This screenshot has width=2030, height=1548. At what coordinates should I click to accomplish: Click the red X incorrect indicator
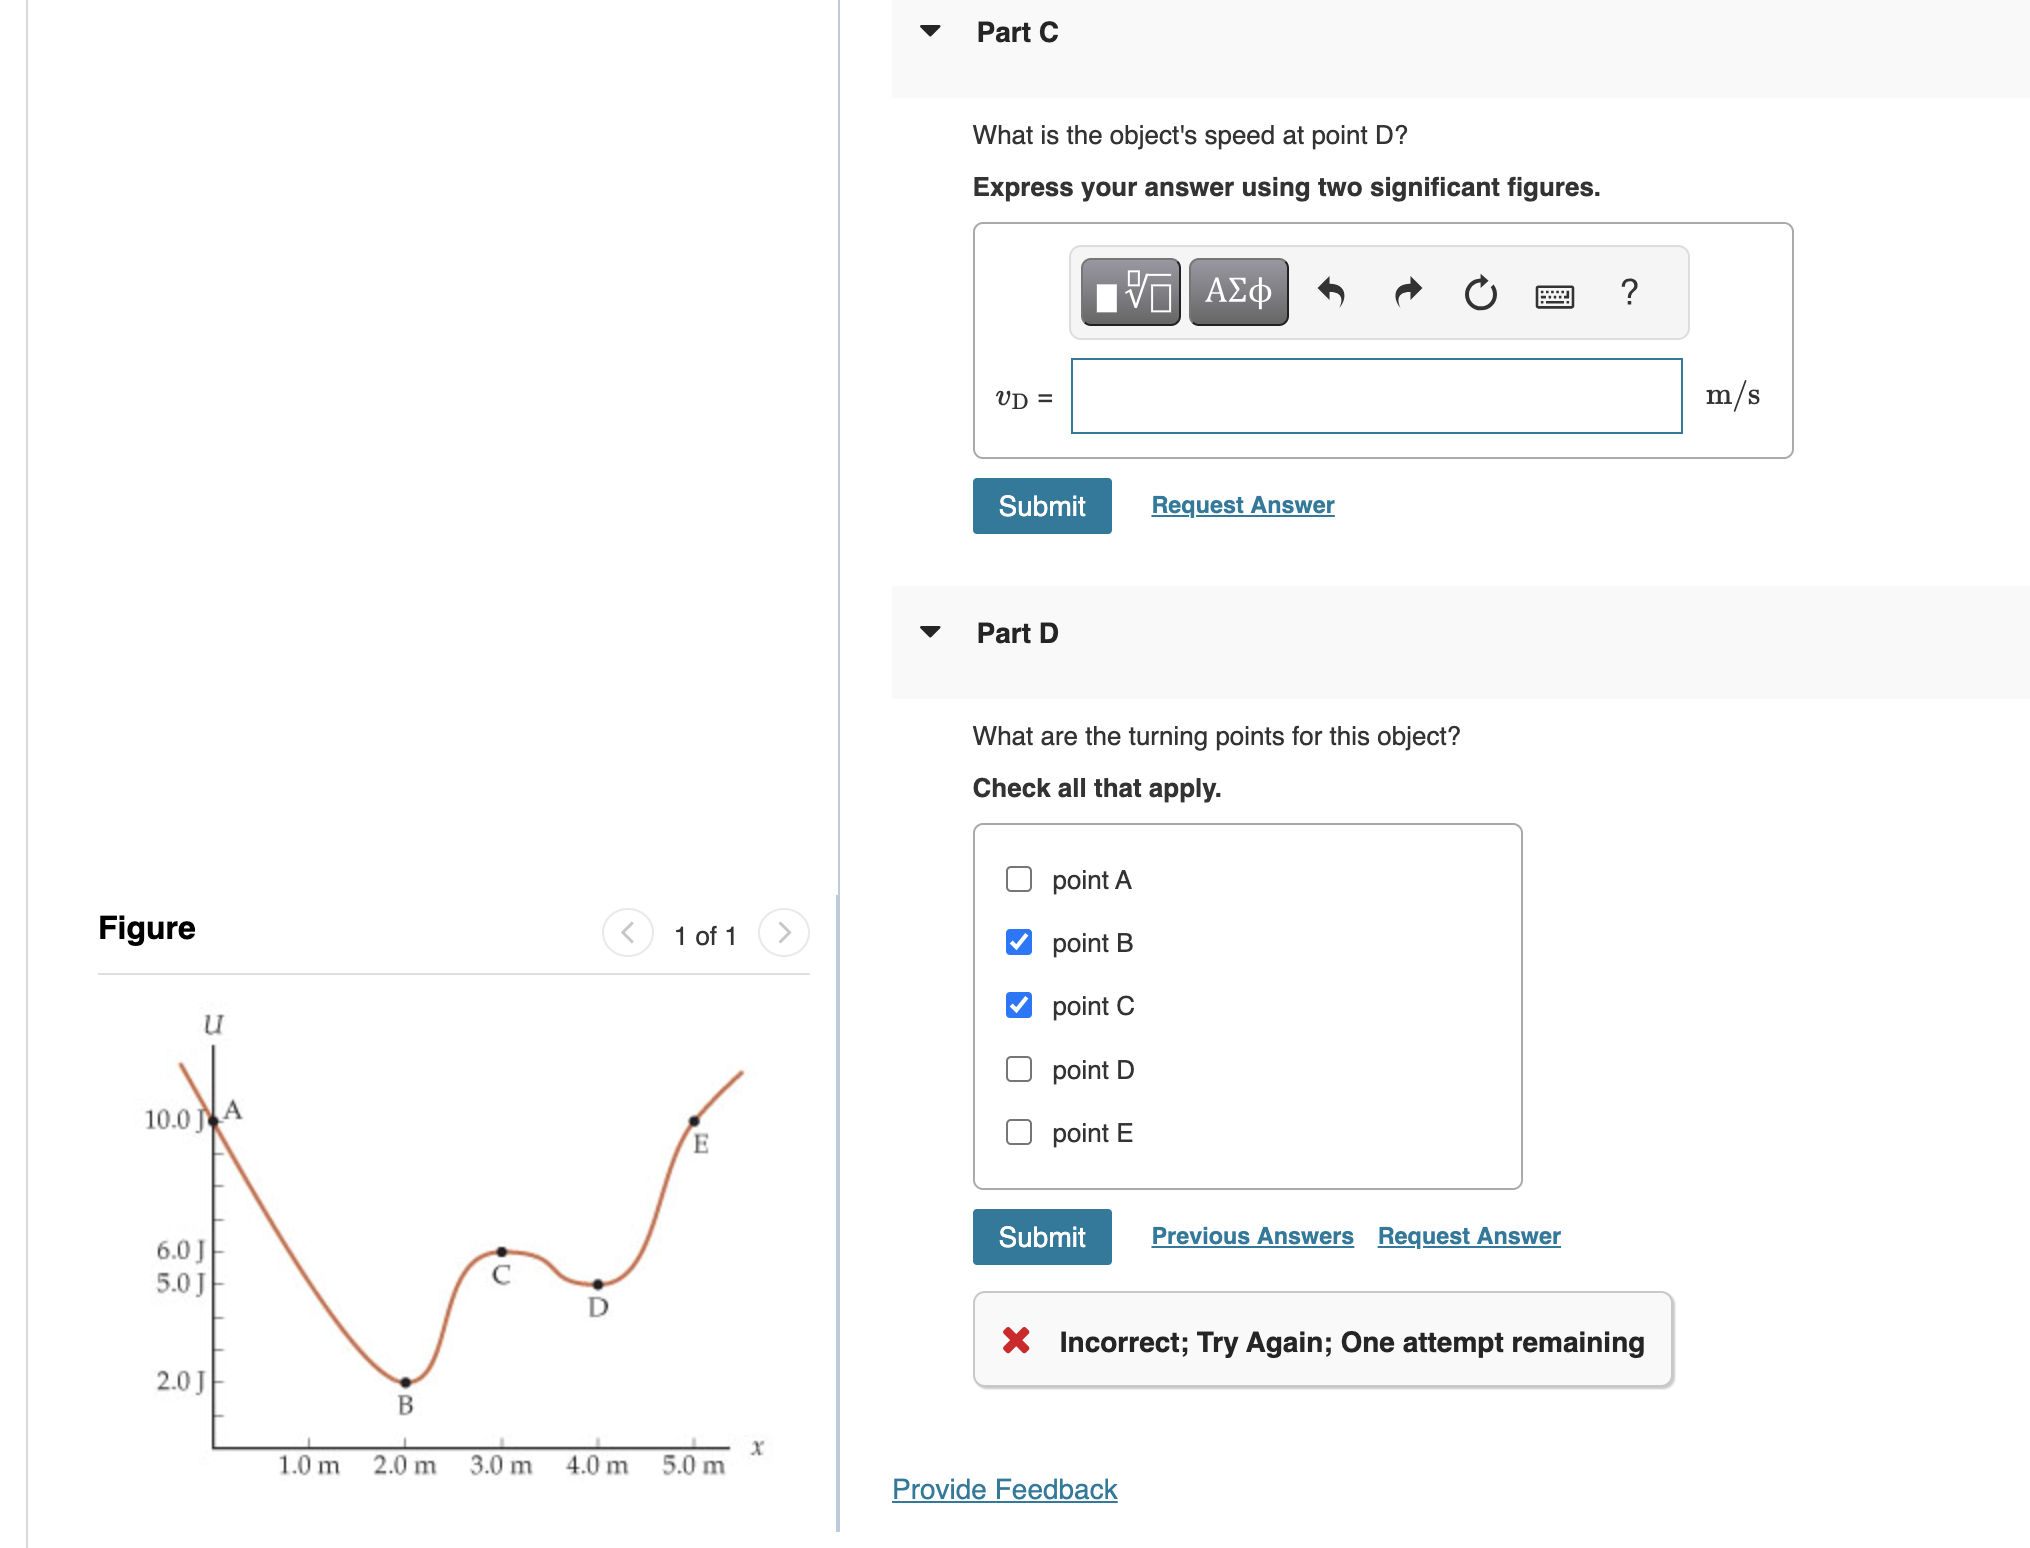point(1016,1340)
